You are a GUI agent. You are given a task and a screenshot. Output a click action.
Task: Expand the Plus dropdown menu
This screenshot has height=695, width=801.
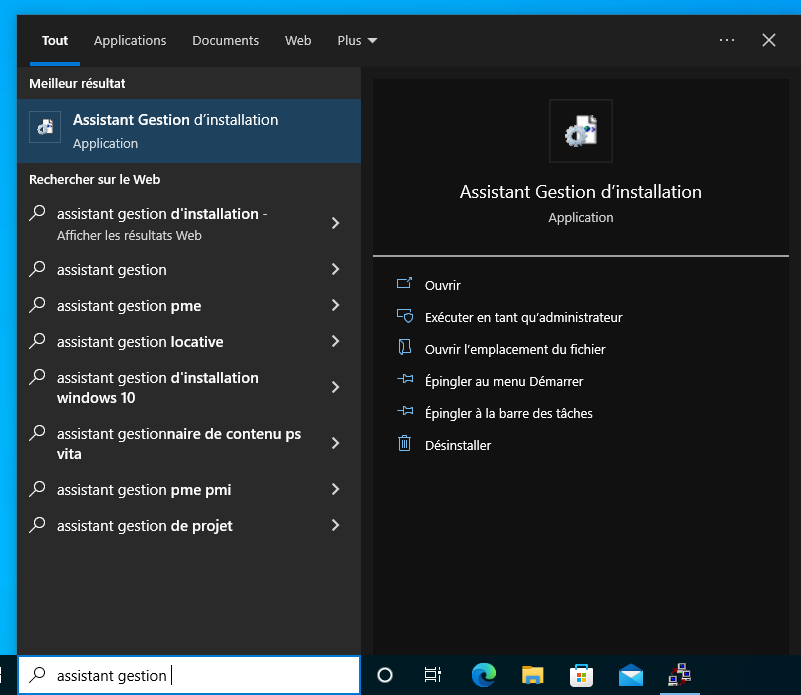coord(356,40)
